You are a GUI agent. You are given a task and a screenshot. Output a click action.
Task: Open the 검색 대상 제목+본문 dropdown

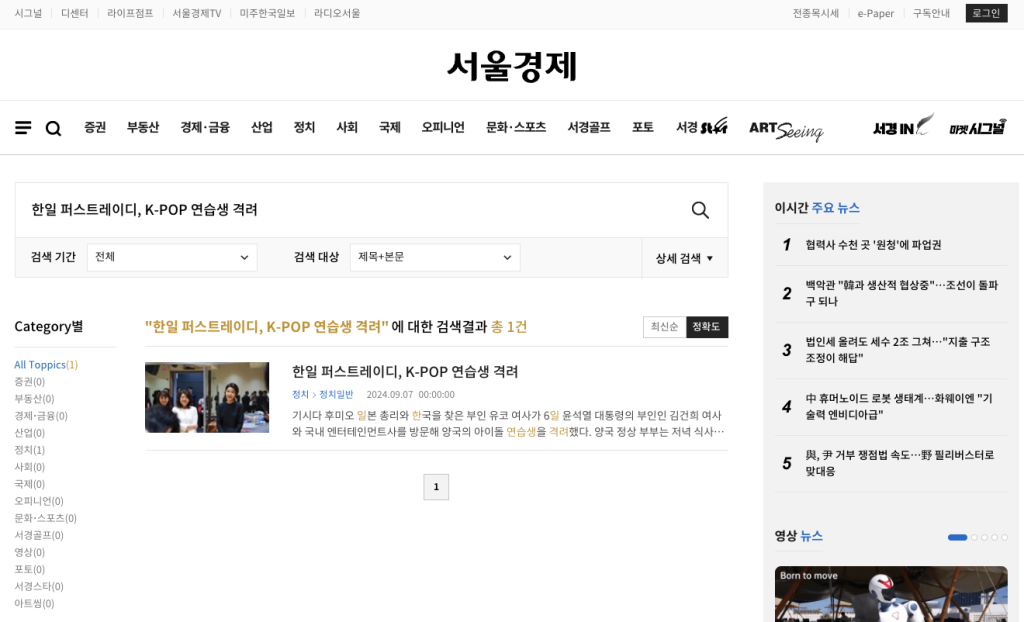tap(435, 257)
